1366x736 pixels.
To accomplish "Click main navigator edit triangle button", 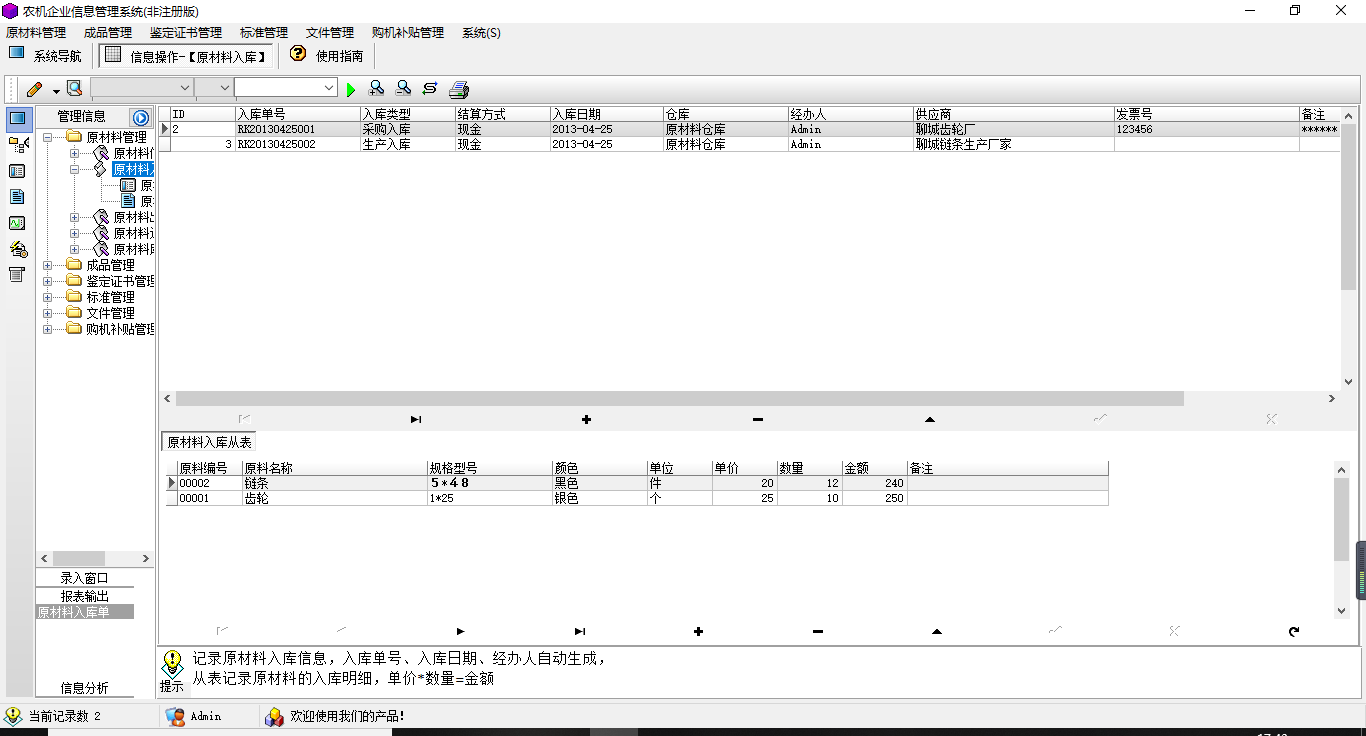I will (x=930, y=419).
